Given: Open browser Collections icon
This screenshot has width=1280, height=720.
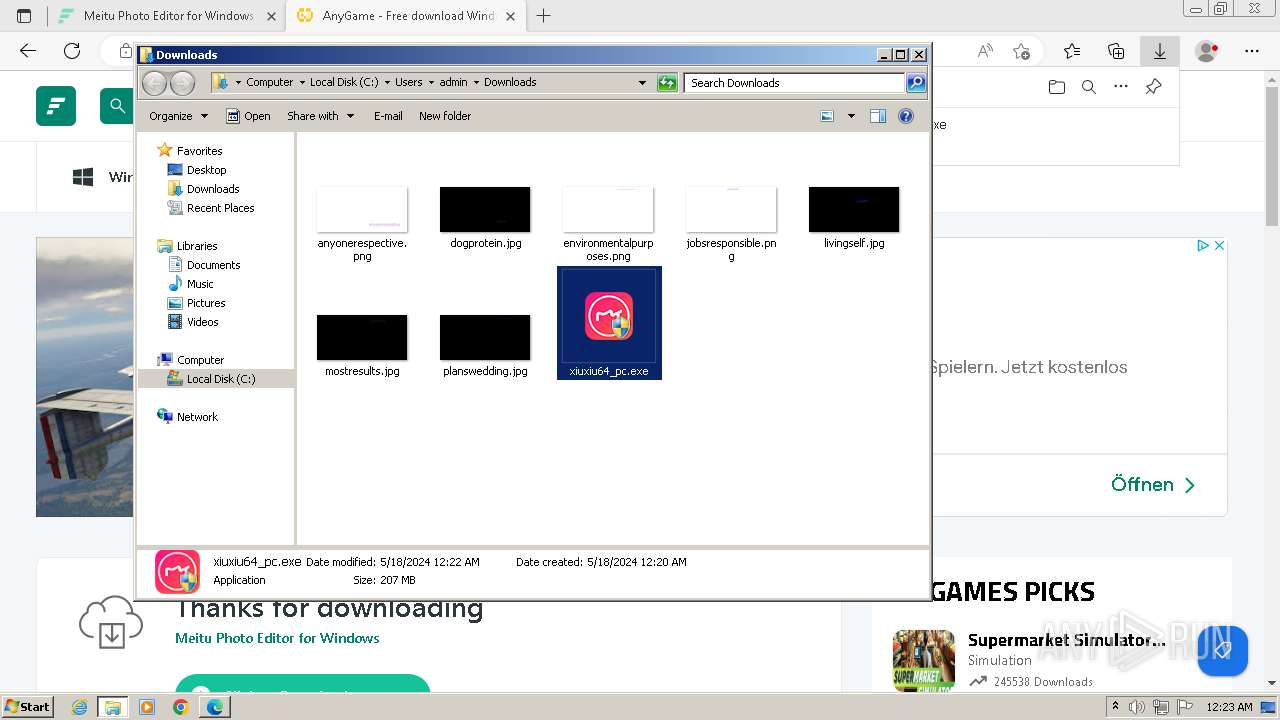Looking at the screenshot, I should point(1116,51).
